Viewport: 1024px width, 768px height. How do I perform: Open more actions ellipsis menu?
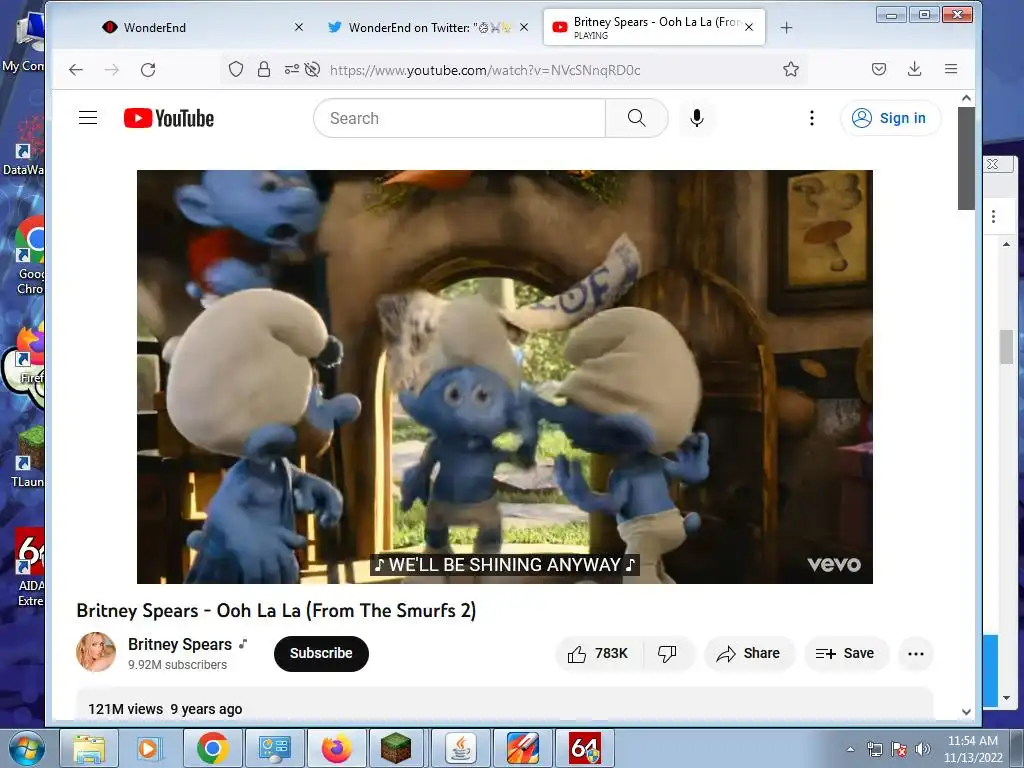point(916,654)
